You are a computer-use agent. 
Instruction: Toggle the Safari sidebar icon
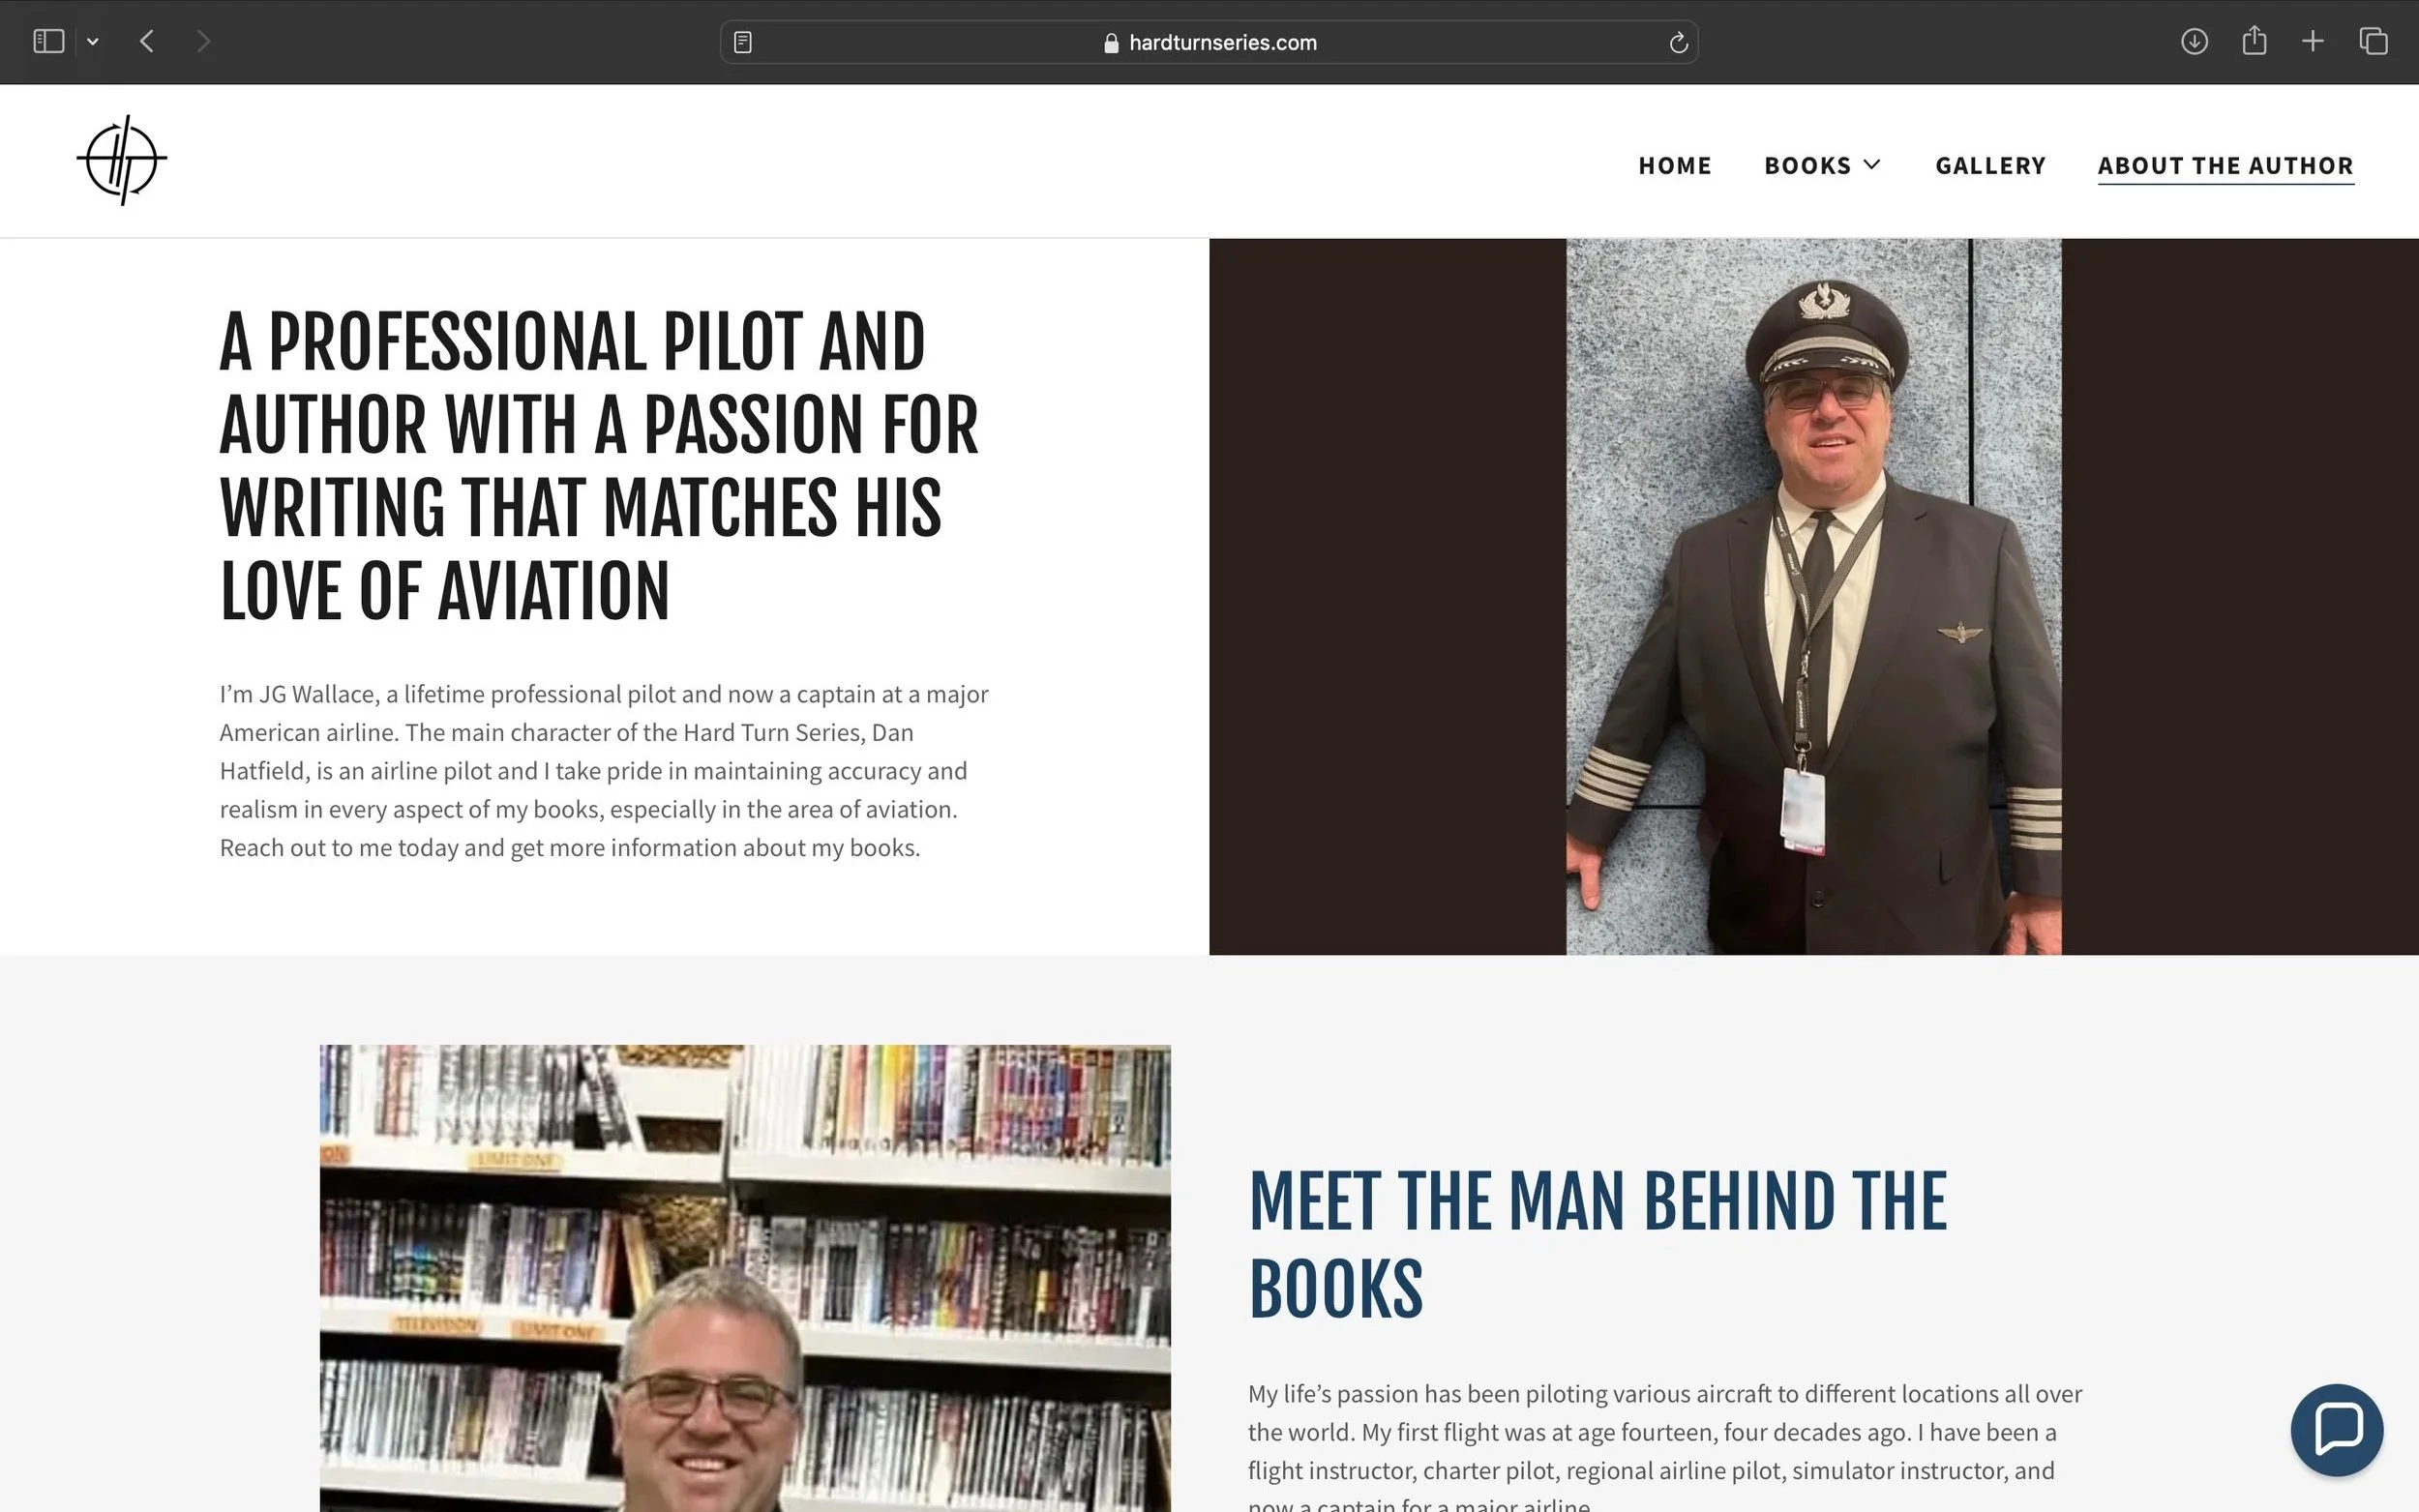tap(48, 41)
